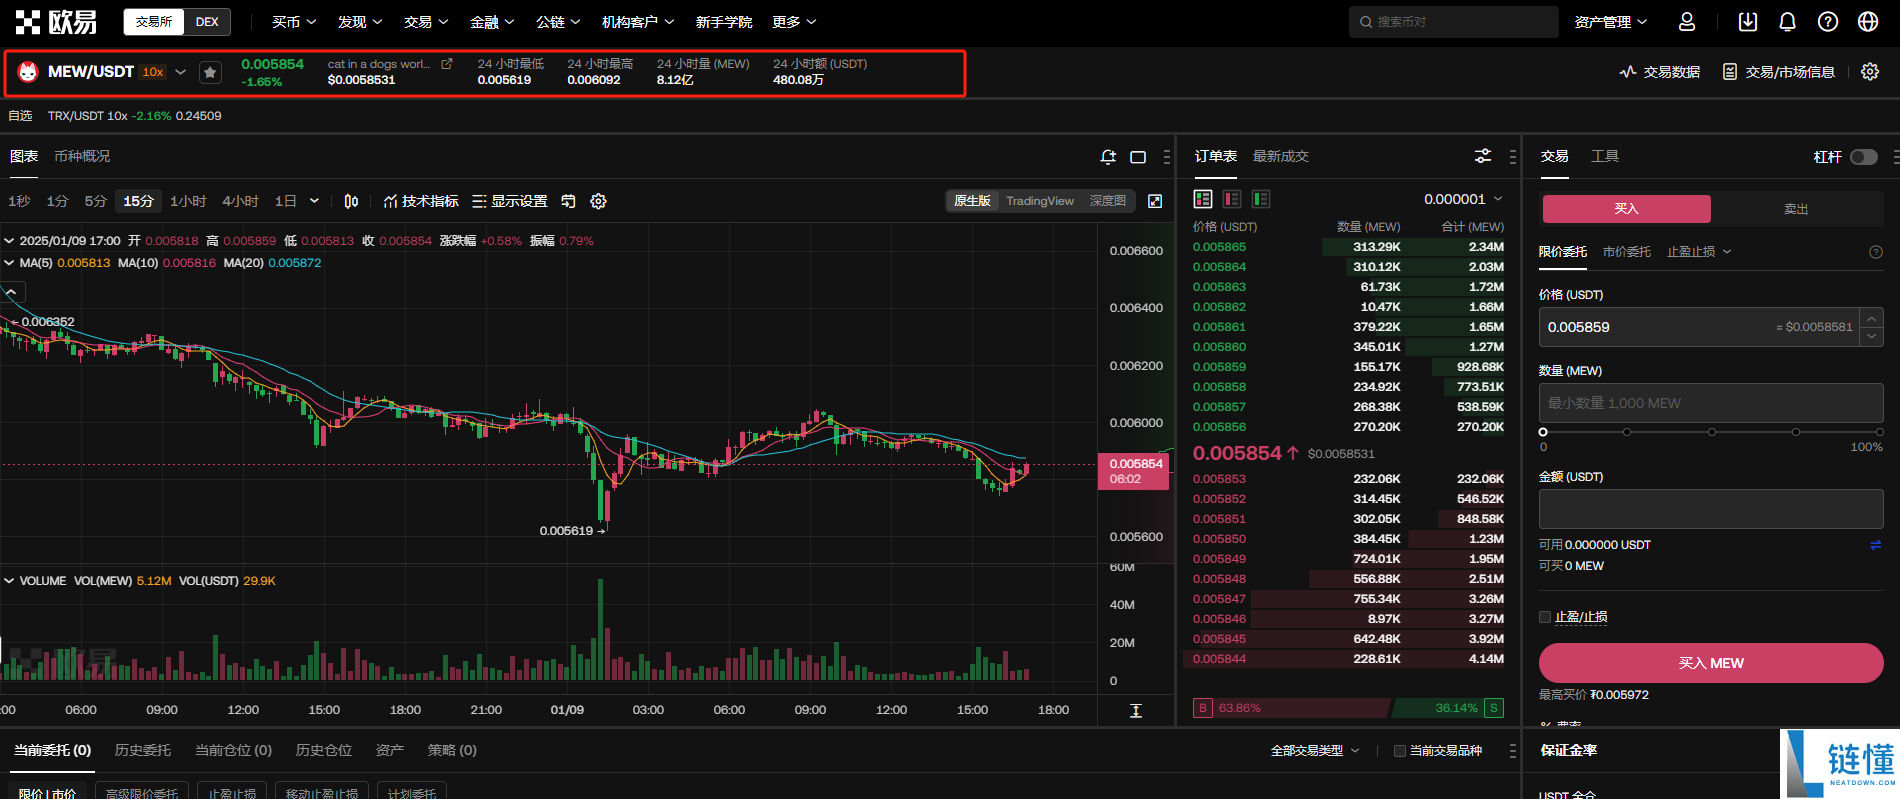Screen dimensions: 1900x799
Task: Expand more time intervals chevron after 1日
Action: coord(314,201)
